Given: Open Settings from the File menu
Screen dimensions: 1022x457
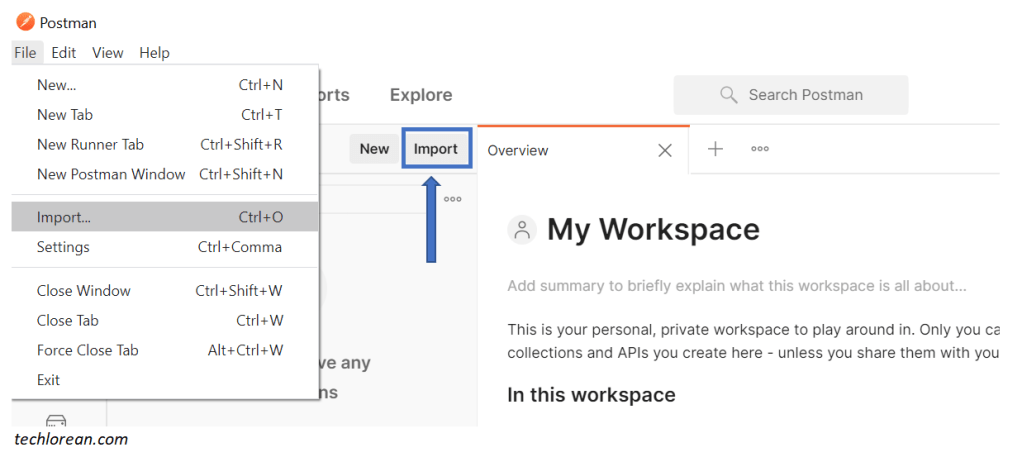Looking at the screenshot, I should coord(165,247).
